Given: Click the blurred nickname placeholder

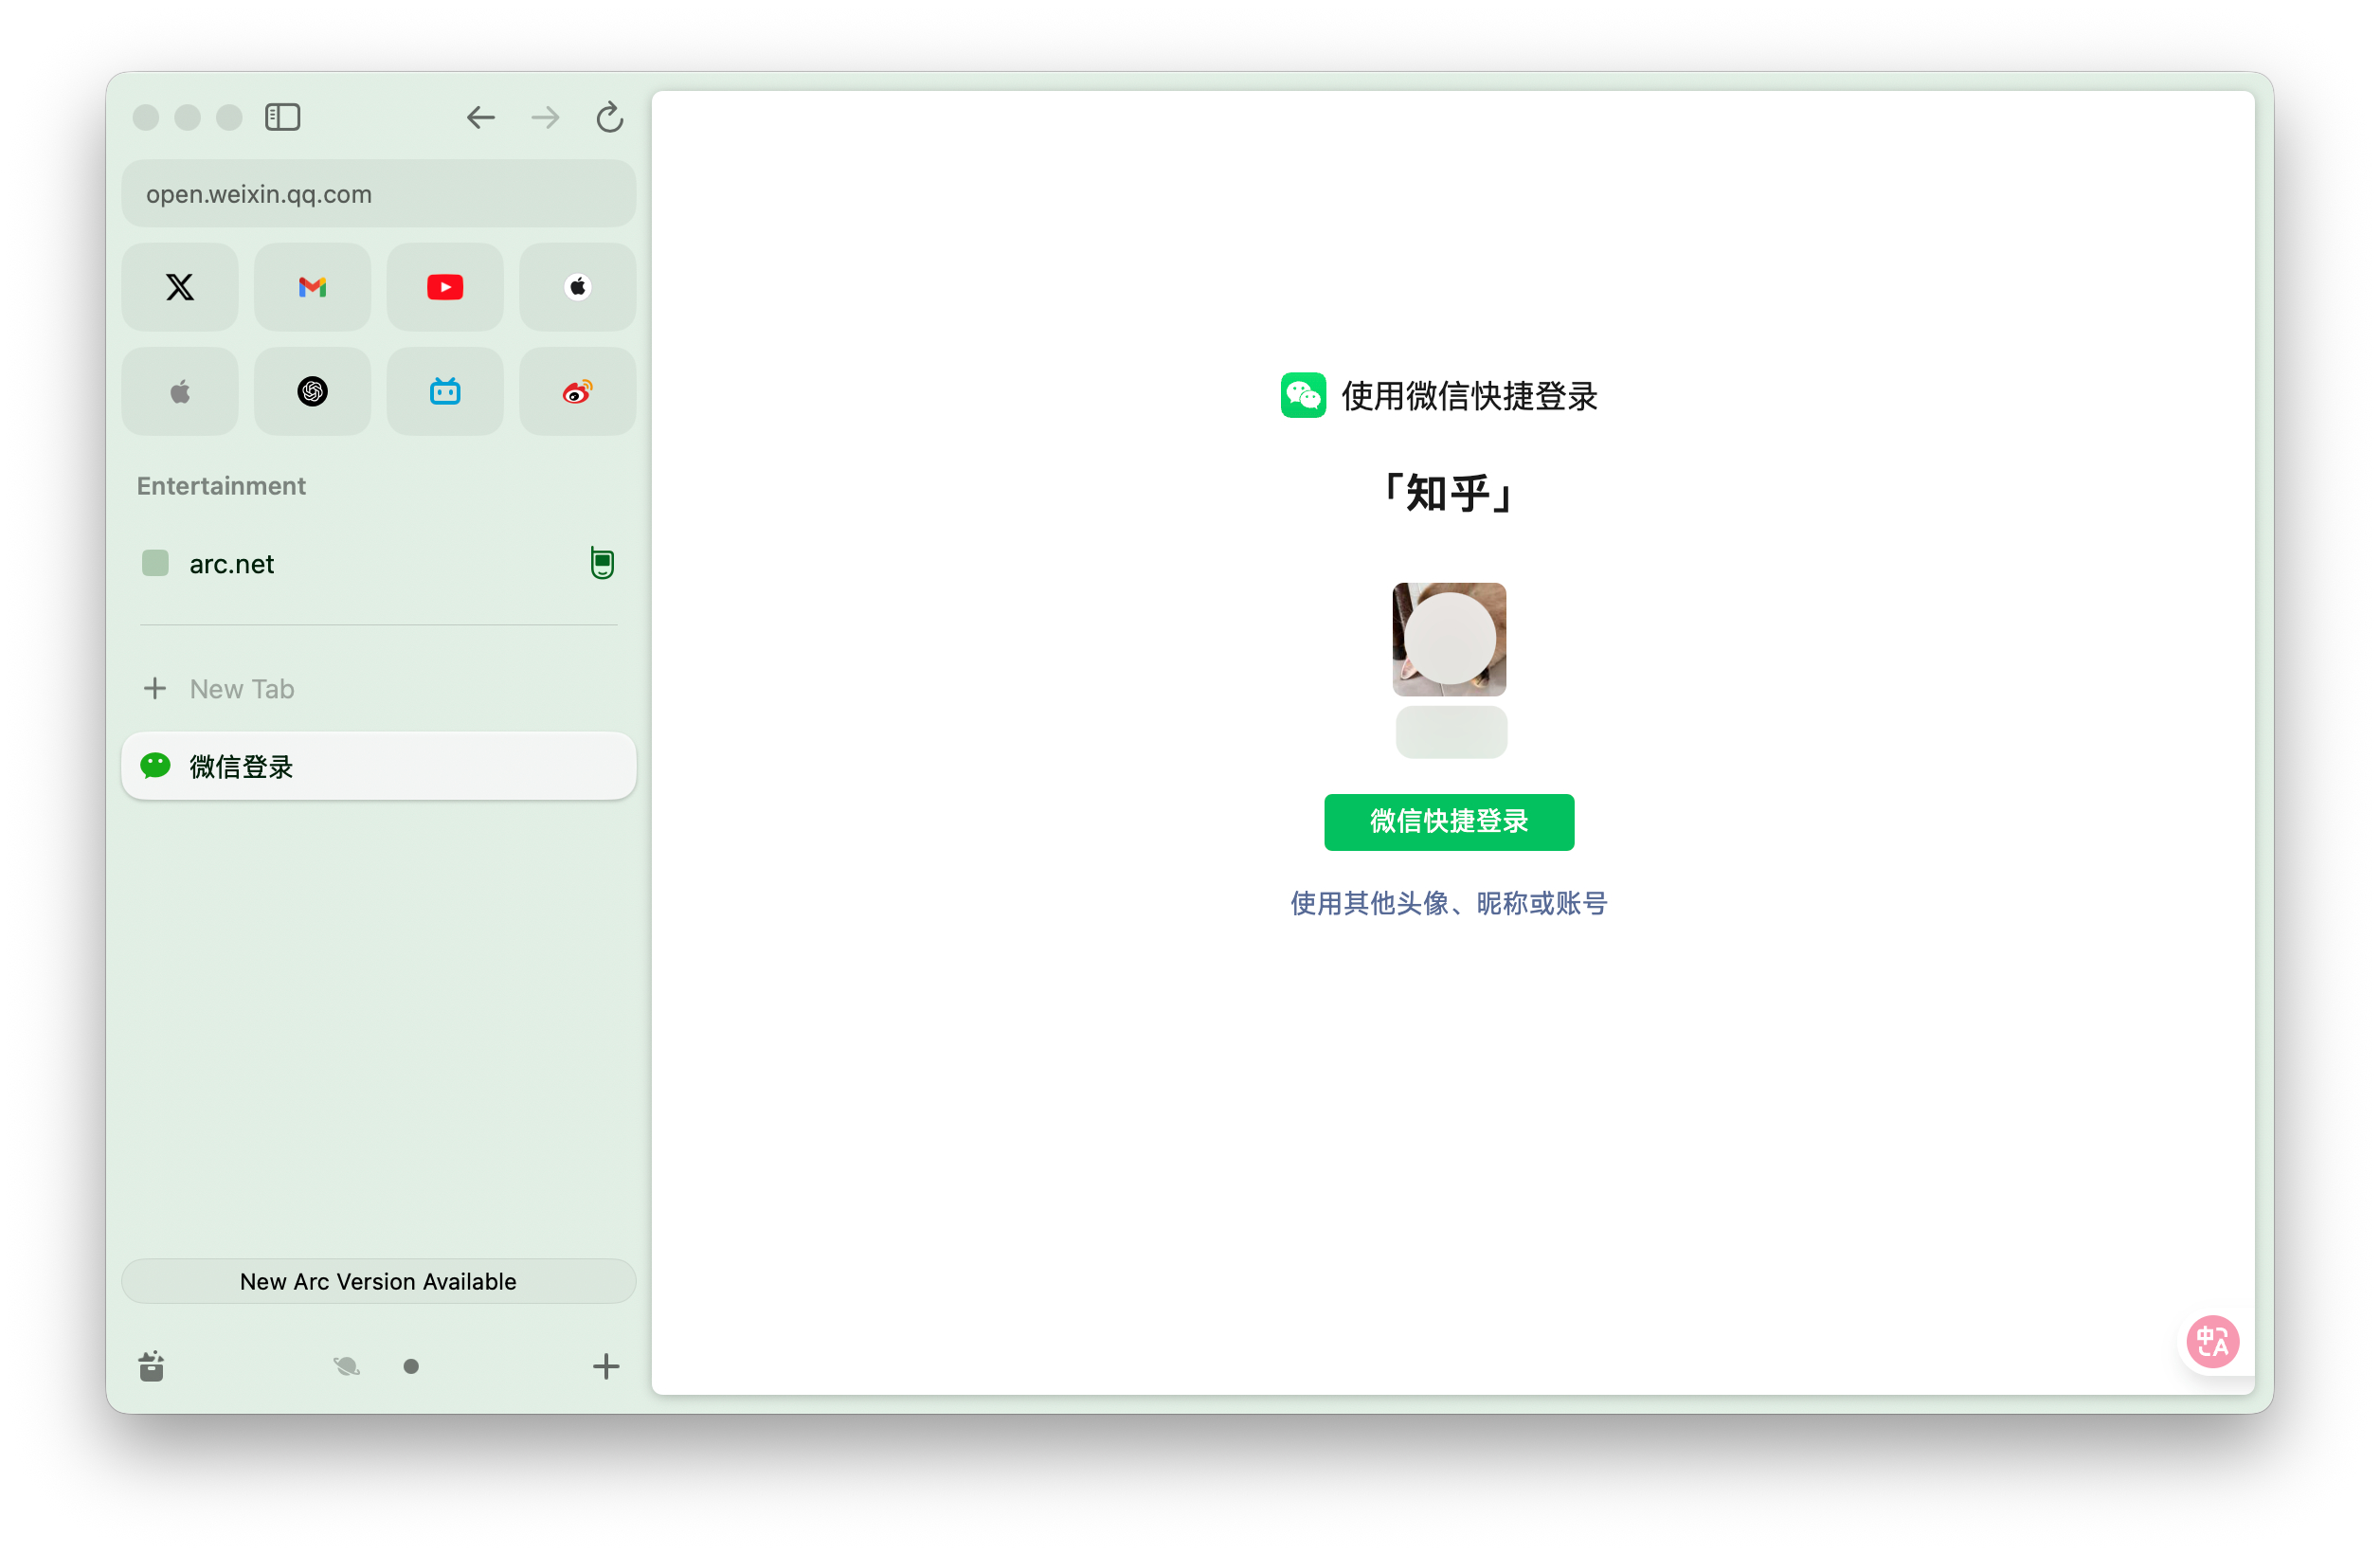Looking at the screenshot, I should pyautogui.click(x=1451, y=732).
